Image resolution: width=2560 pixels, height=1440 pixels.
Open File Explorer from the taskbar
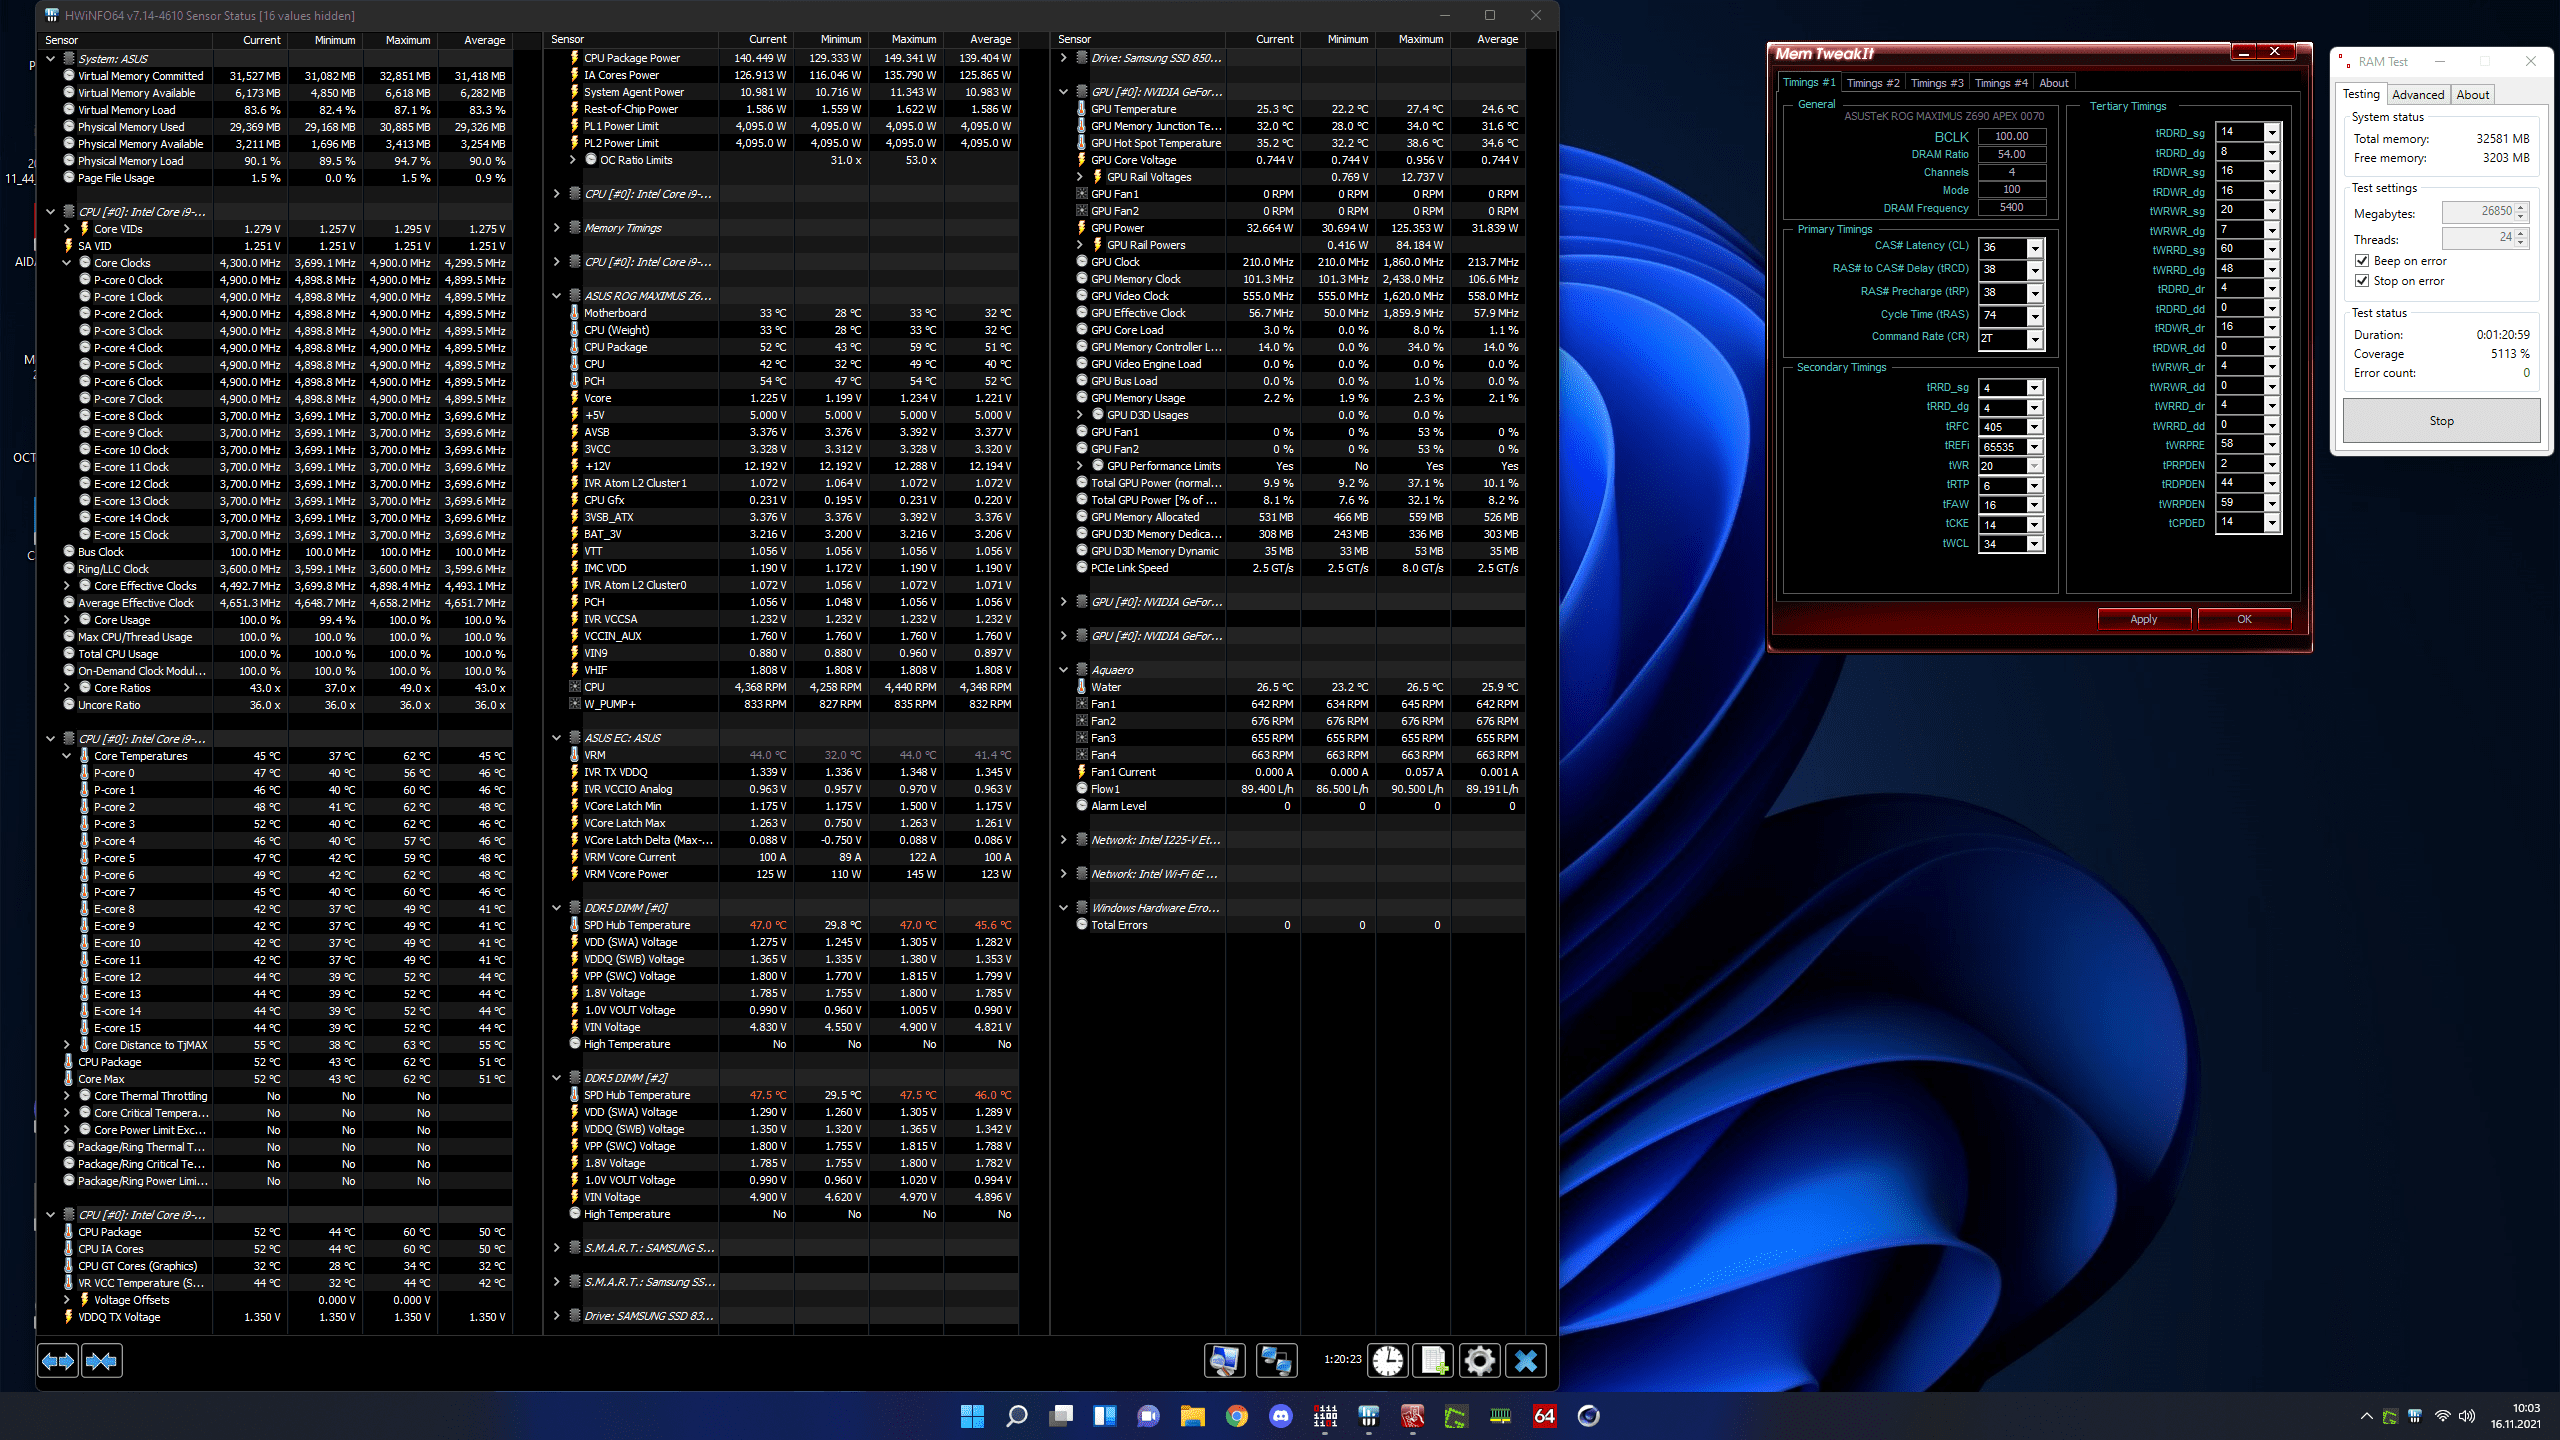click(x=1192, y=1416)
